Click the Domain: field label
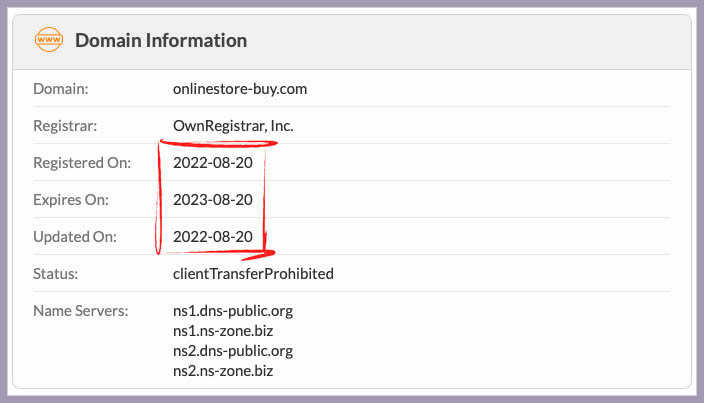This screenshot has width=704, height=403. point(61,89)
